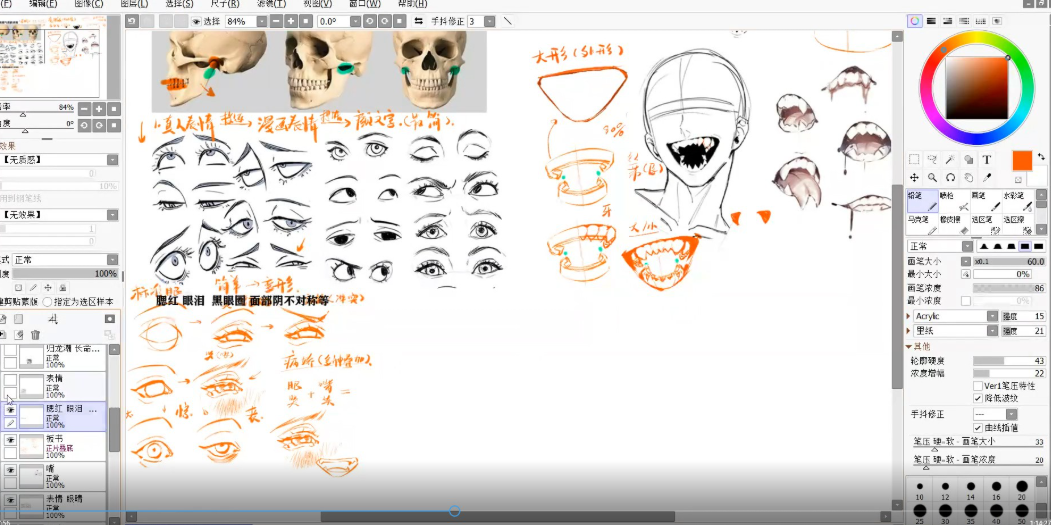Open the 图像(C) menu
Viewport: 1051px width, 525px height.
pyautogui.click(x=89, y=4)
